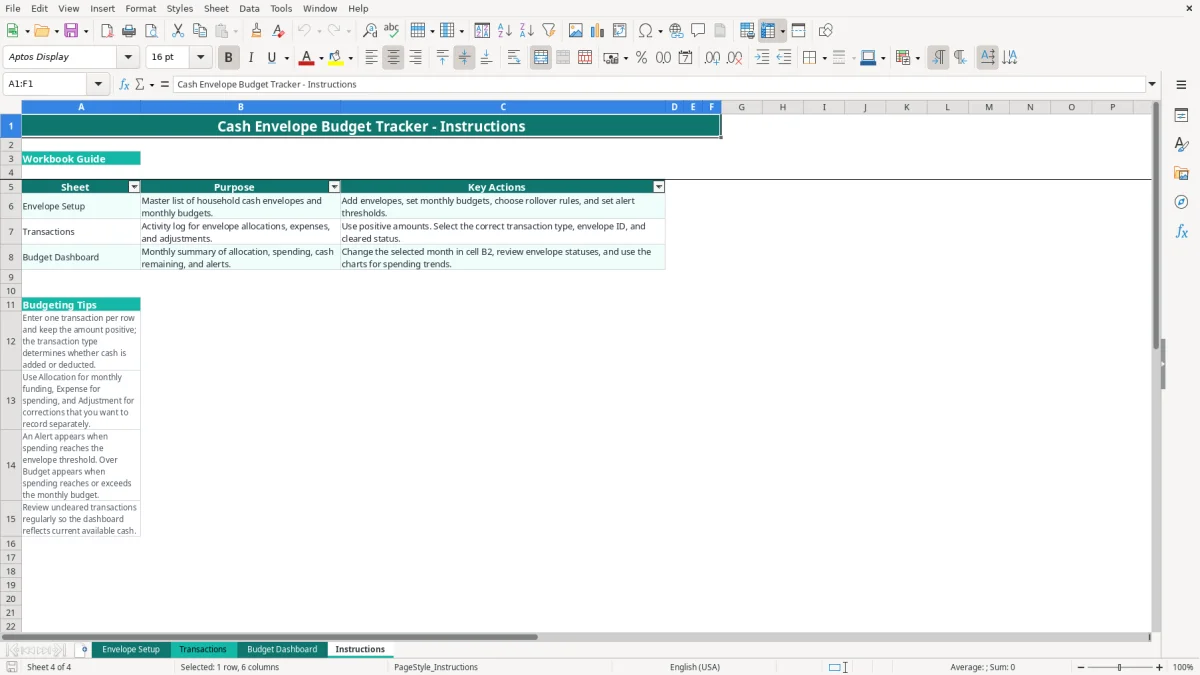Toggle Italic formatting
The height and width of the screenshot is (675, 1200).
(x=251, y=58)
